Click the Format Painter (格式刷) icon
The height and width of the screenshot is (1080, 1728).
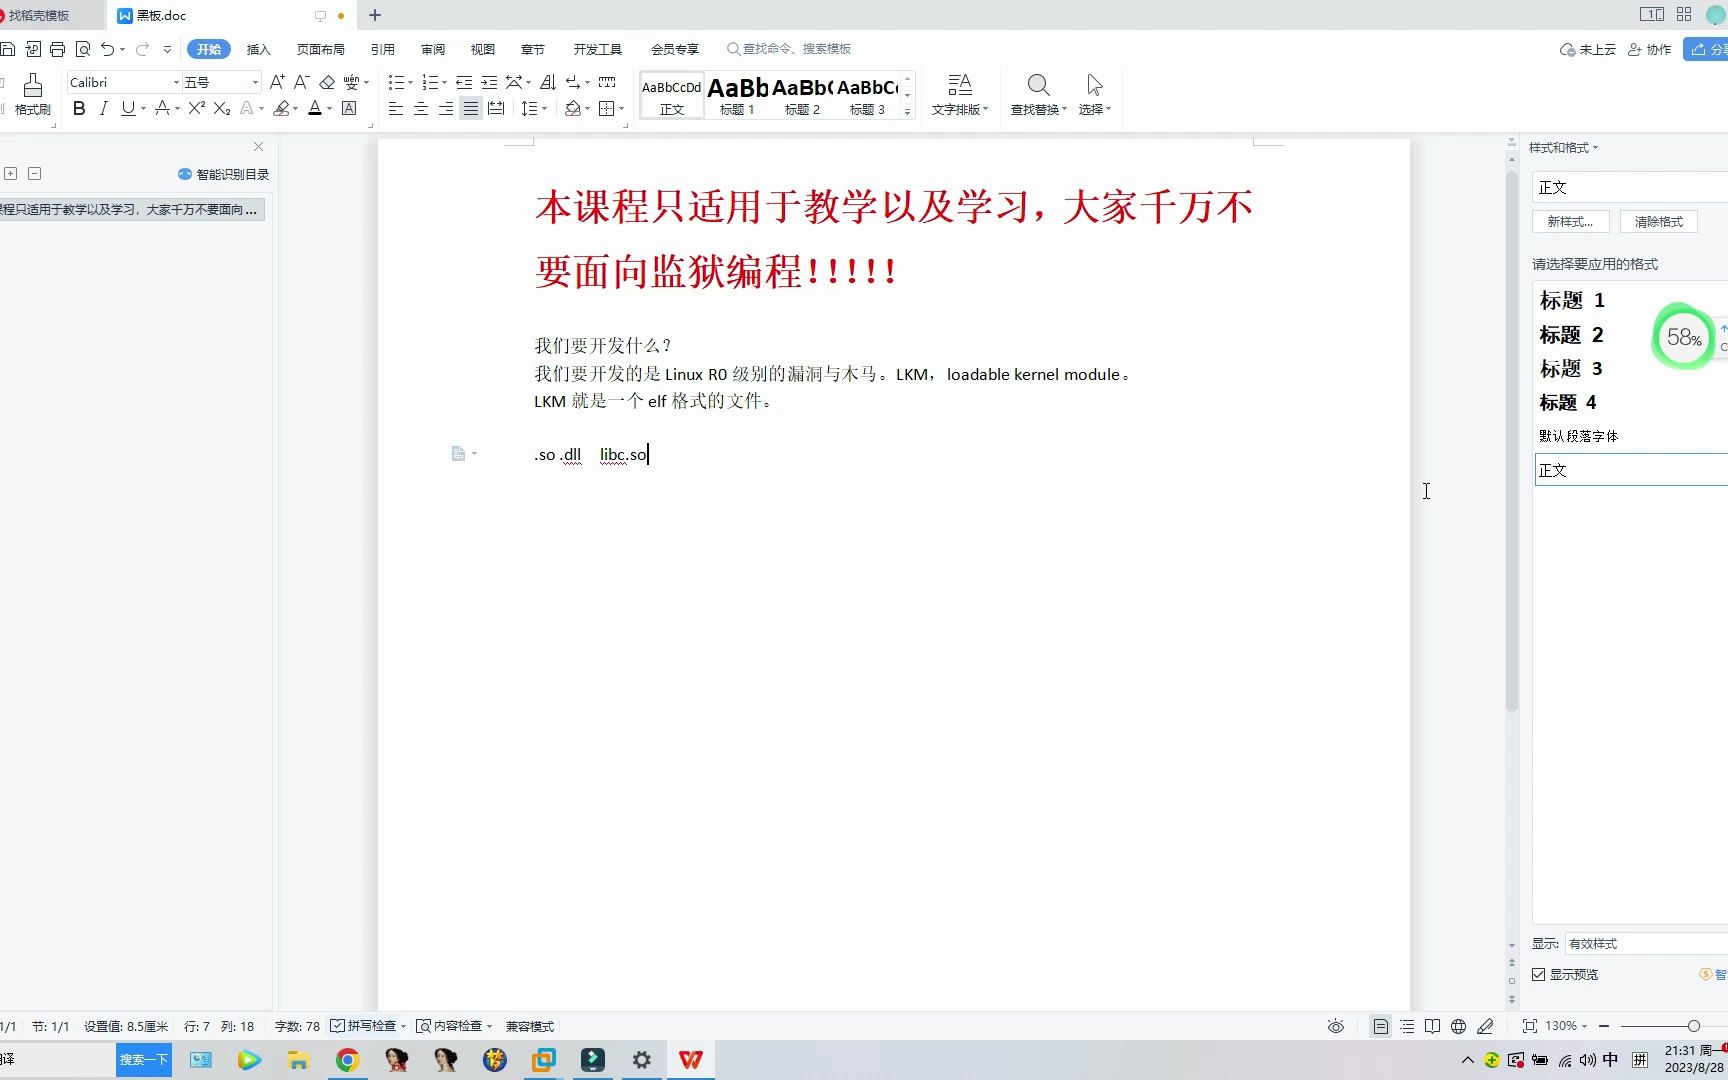click(x=32, y=95)
